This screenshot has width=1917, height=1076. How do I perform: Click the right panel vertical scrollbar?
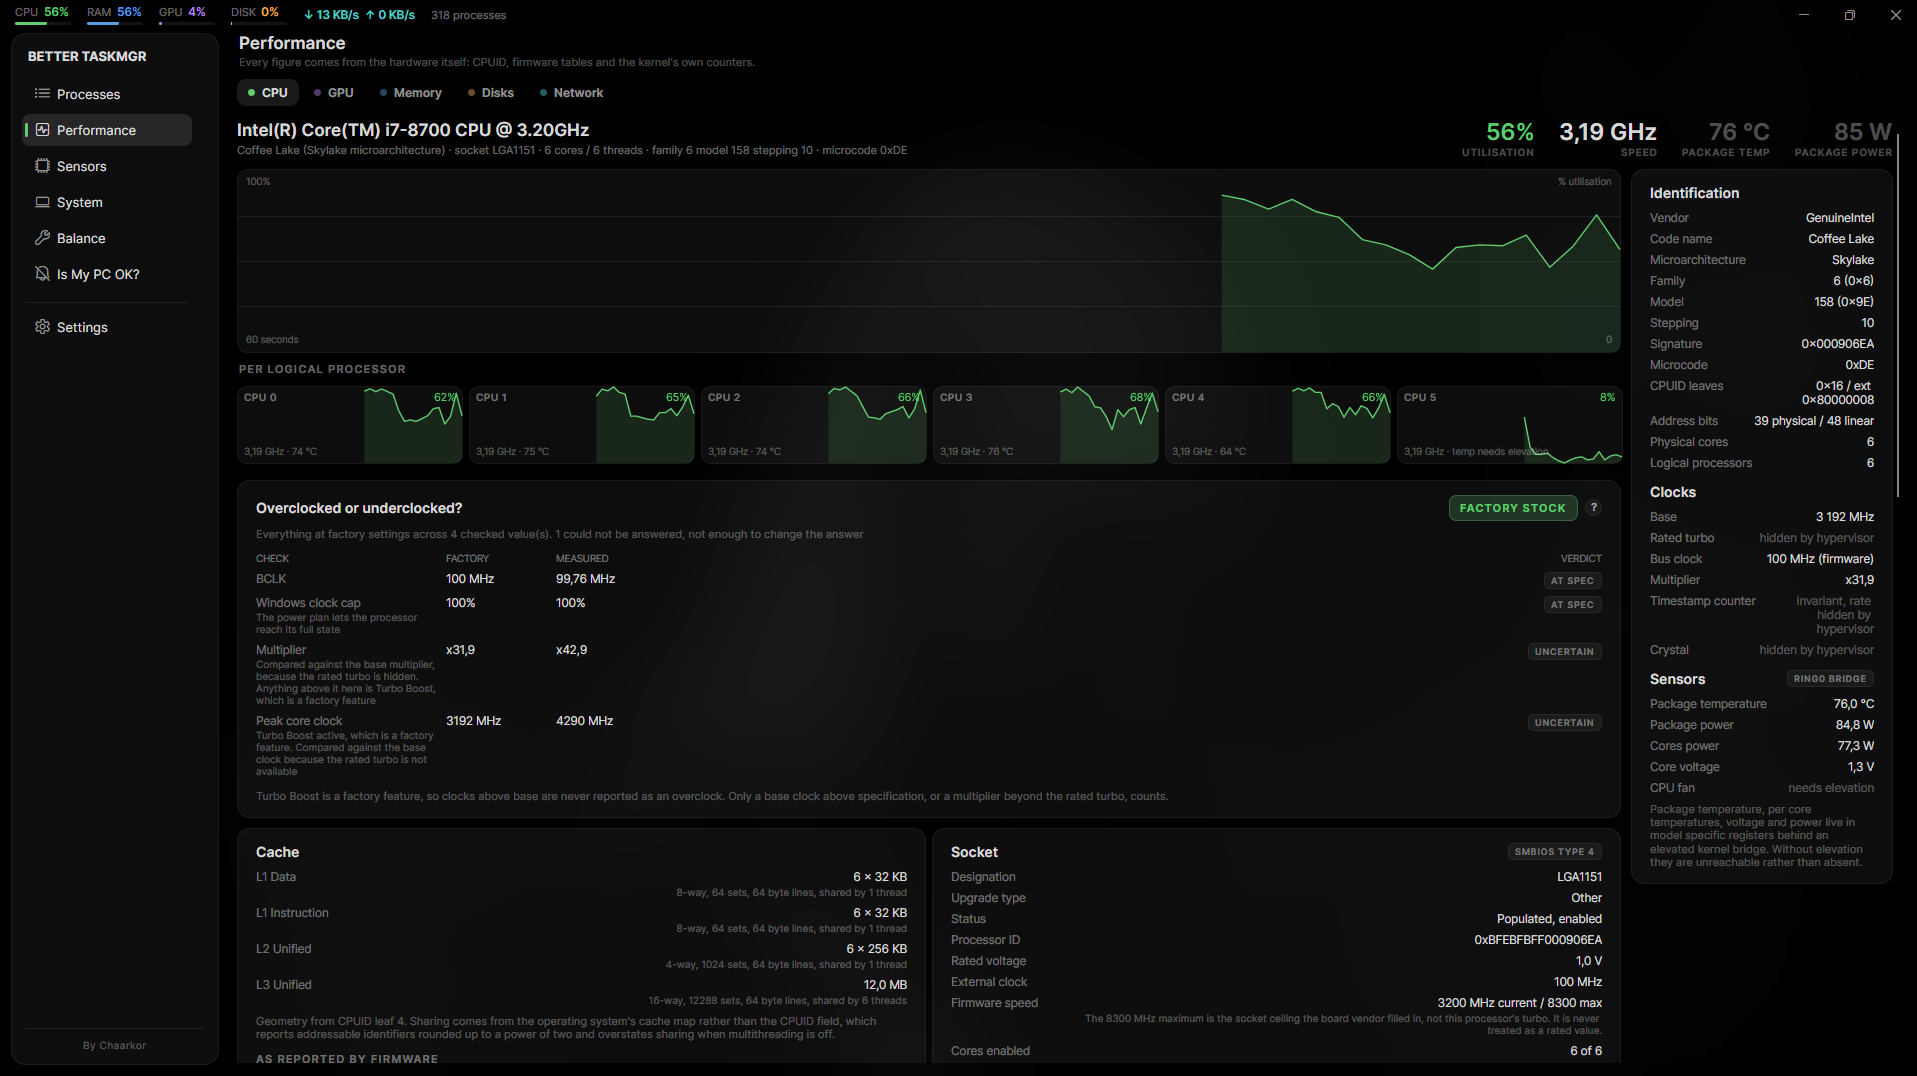click(1898, 315)
